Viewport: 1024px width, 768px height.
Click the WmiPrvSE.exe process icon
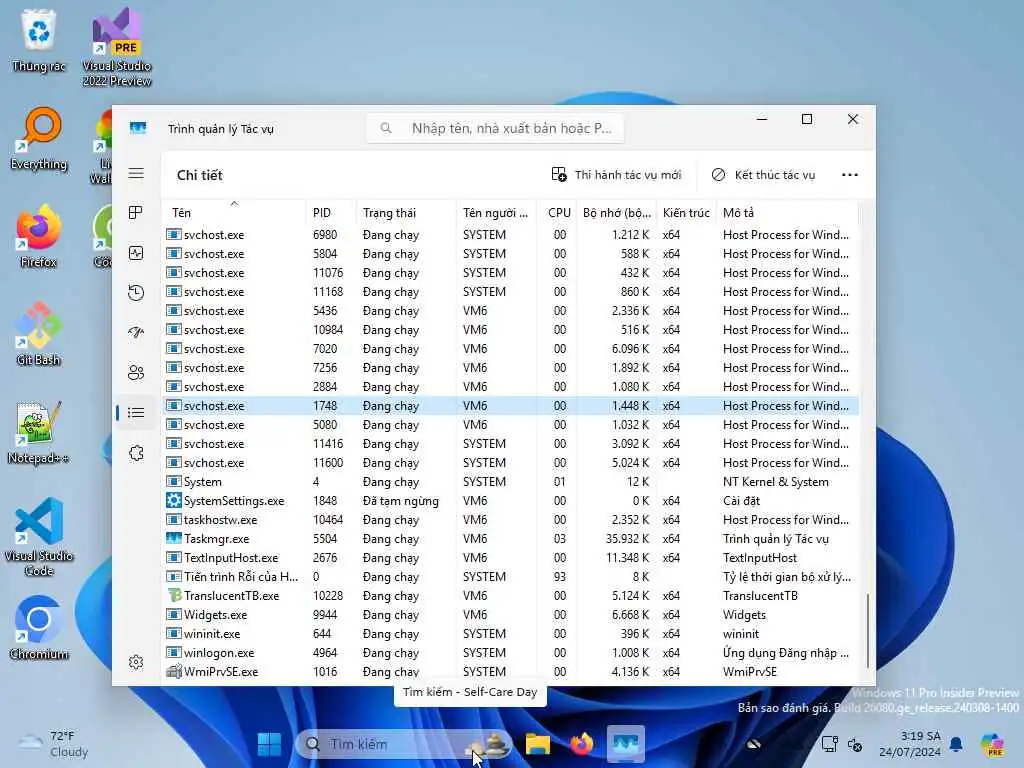tap(174, 671)
